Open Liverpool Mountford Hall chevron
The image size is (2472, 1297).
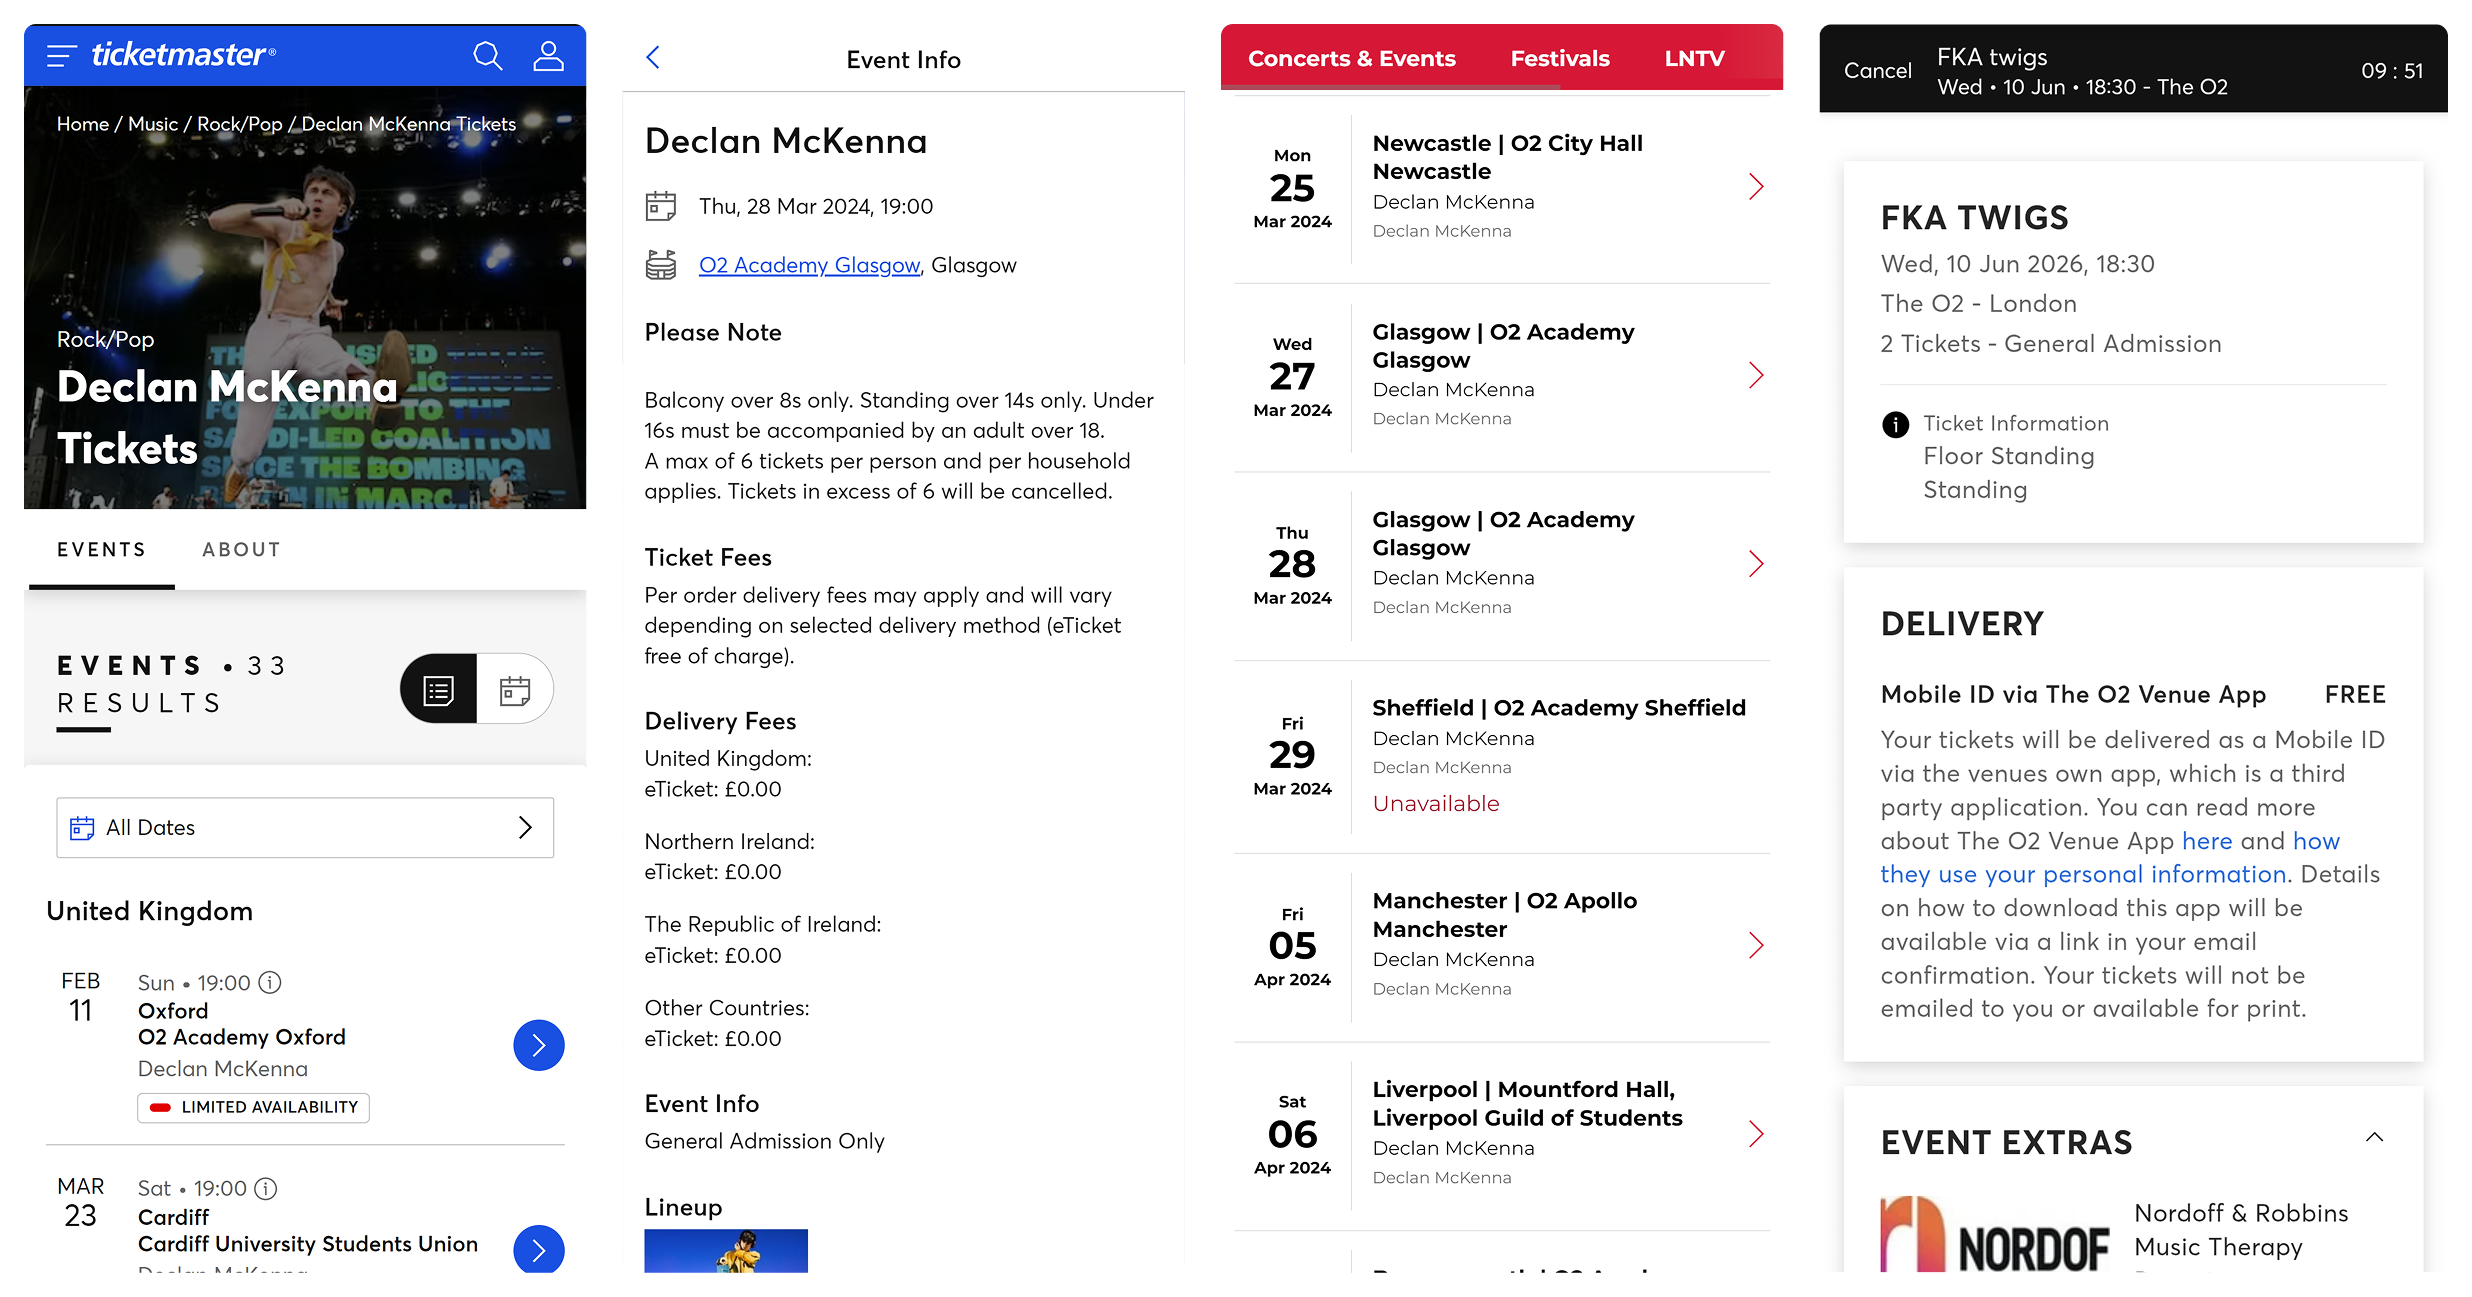(x=1756, y=1134)
